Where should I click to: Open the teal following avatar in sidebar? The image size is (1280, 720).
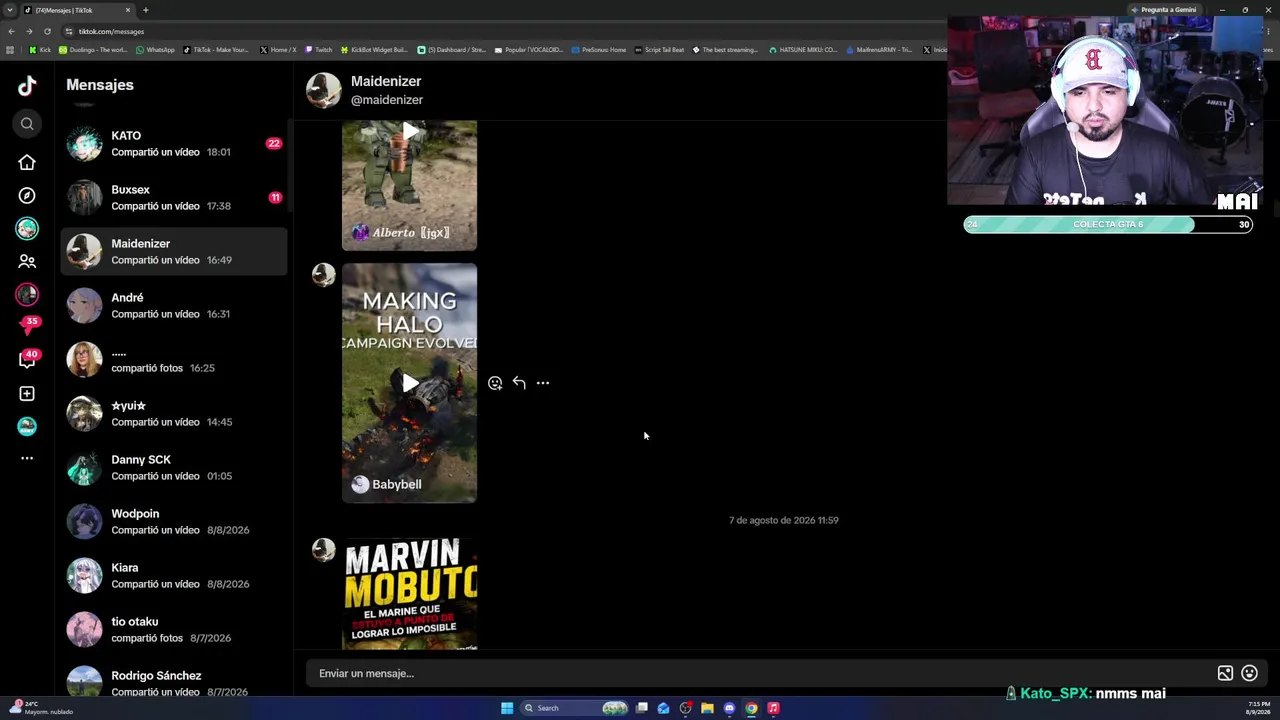point(27,229)
